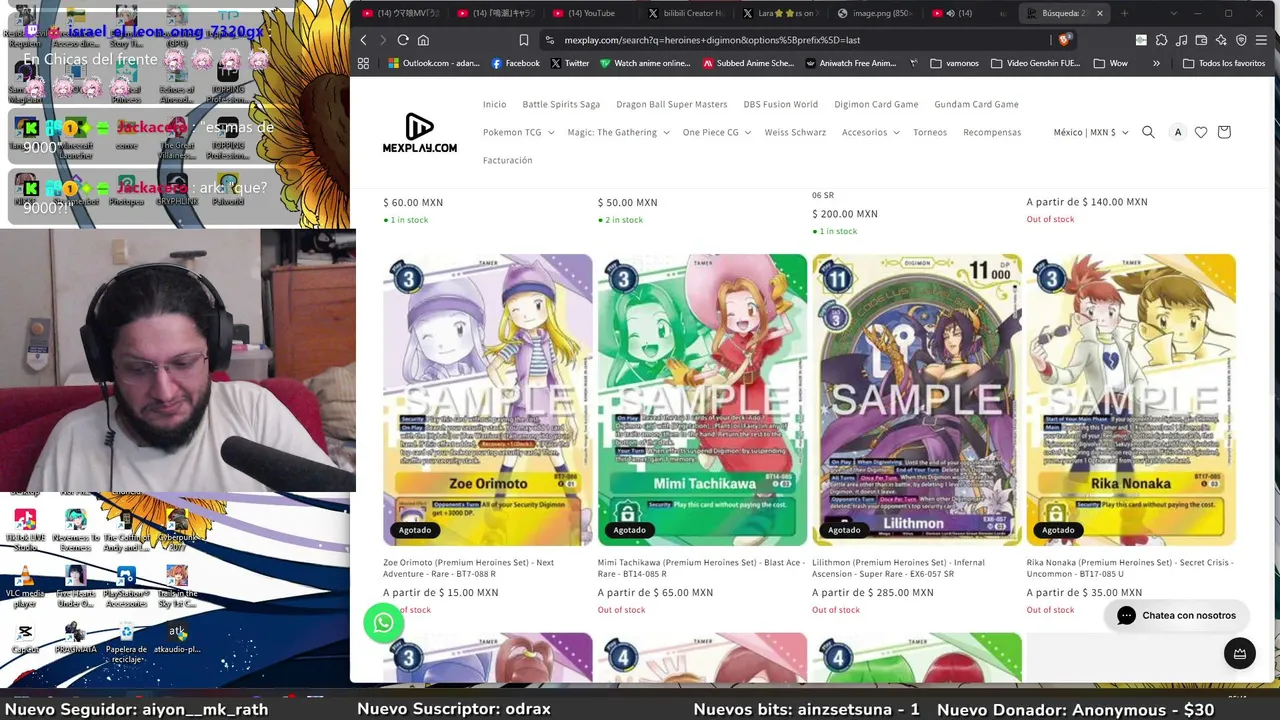
Task: Close the Búsqueda active tab
Action: (x=1100, y=13)
